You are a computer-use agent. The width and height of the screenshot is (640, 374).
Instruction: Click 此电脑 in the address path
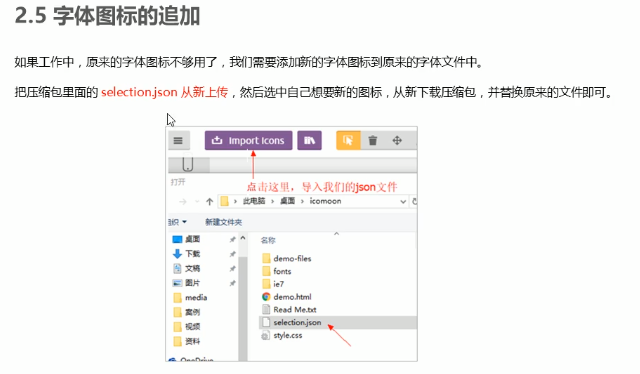(254, 201)
